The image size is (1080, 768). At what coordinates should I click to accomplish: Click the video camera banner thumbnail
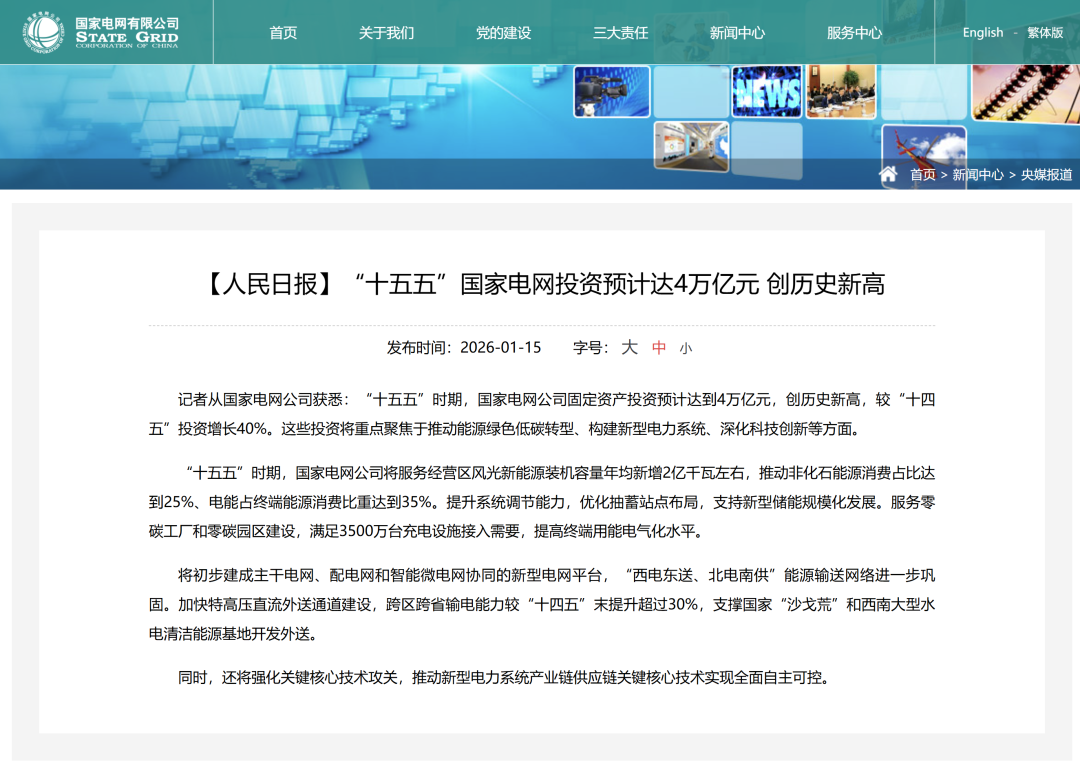click(x=612, y=92)
